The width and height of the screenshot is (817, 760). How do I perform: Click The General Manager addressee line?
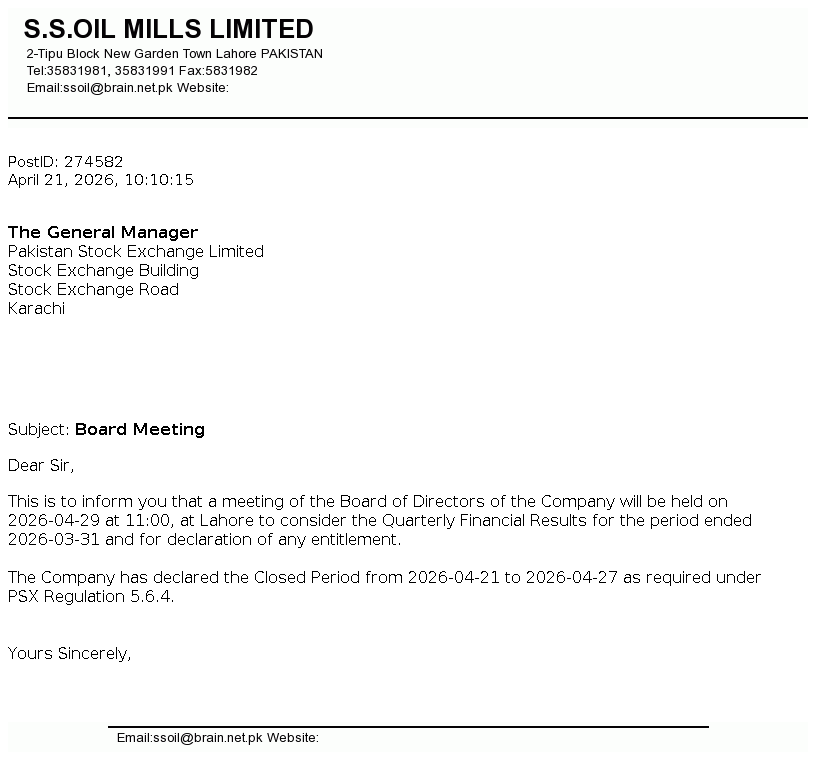coord(103,233)
